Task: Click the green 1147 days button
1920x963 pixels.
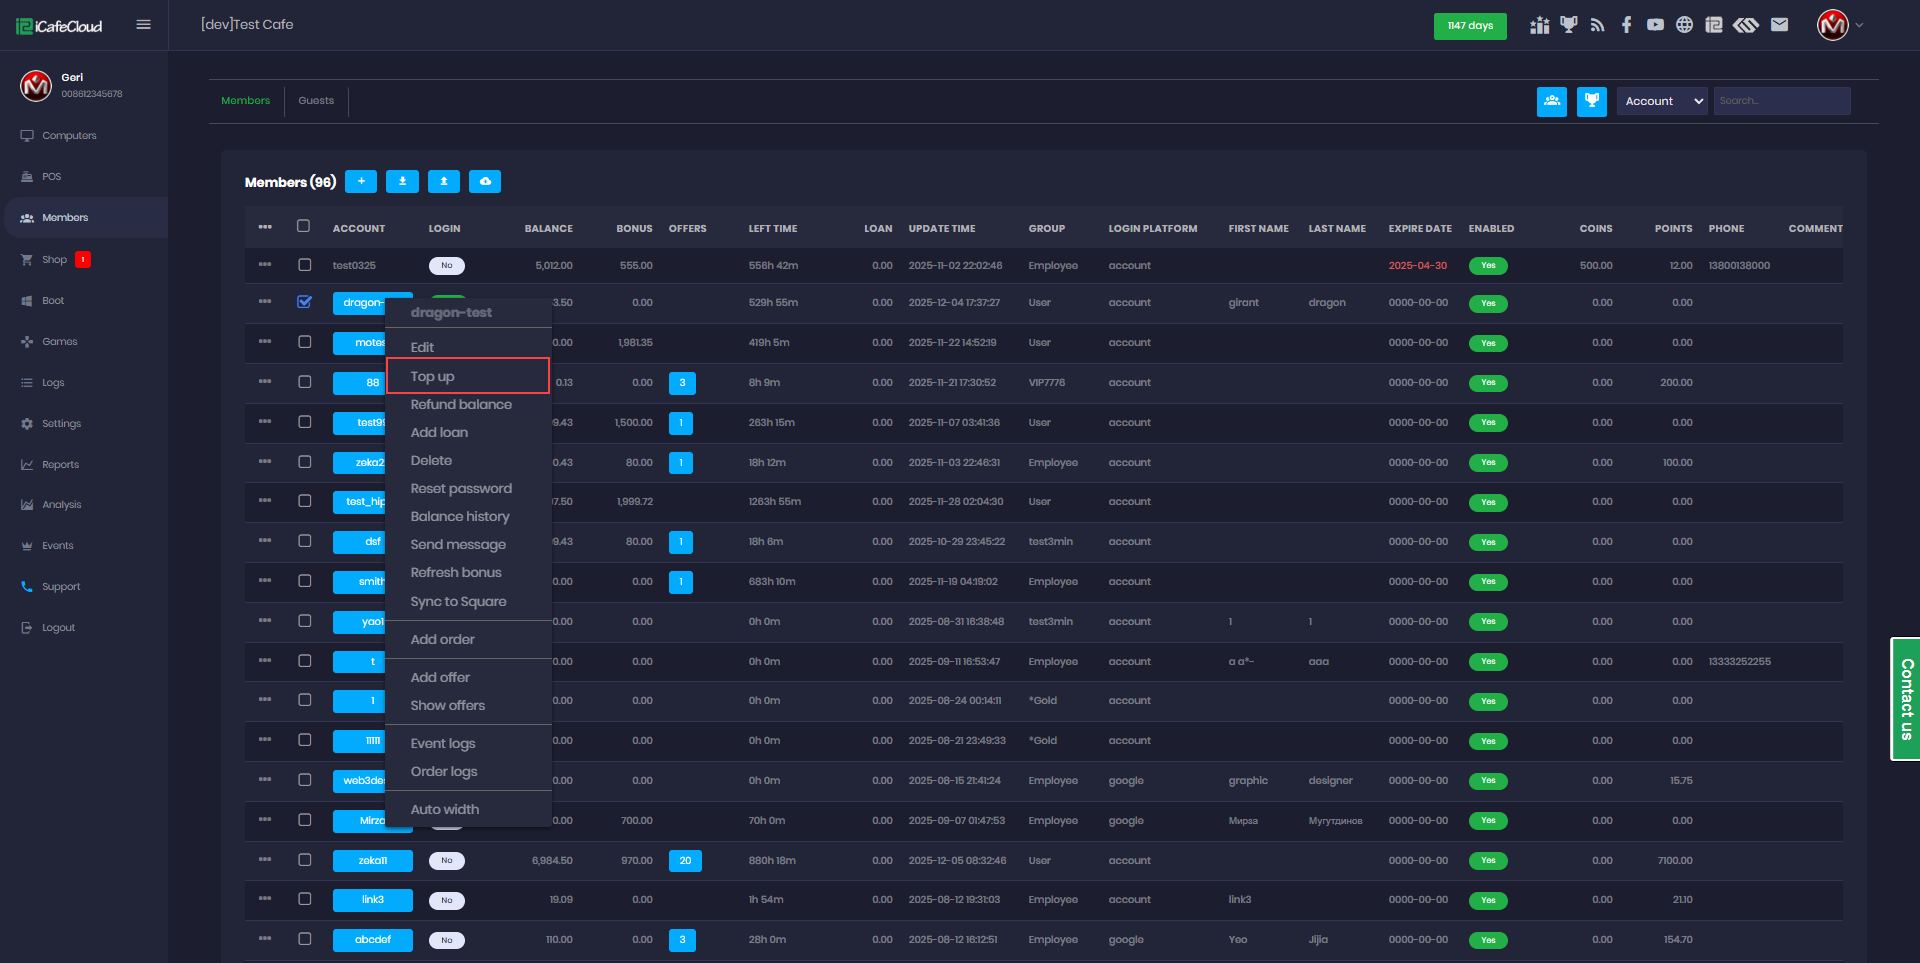Action: 1469,26
